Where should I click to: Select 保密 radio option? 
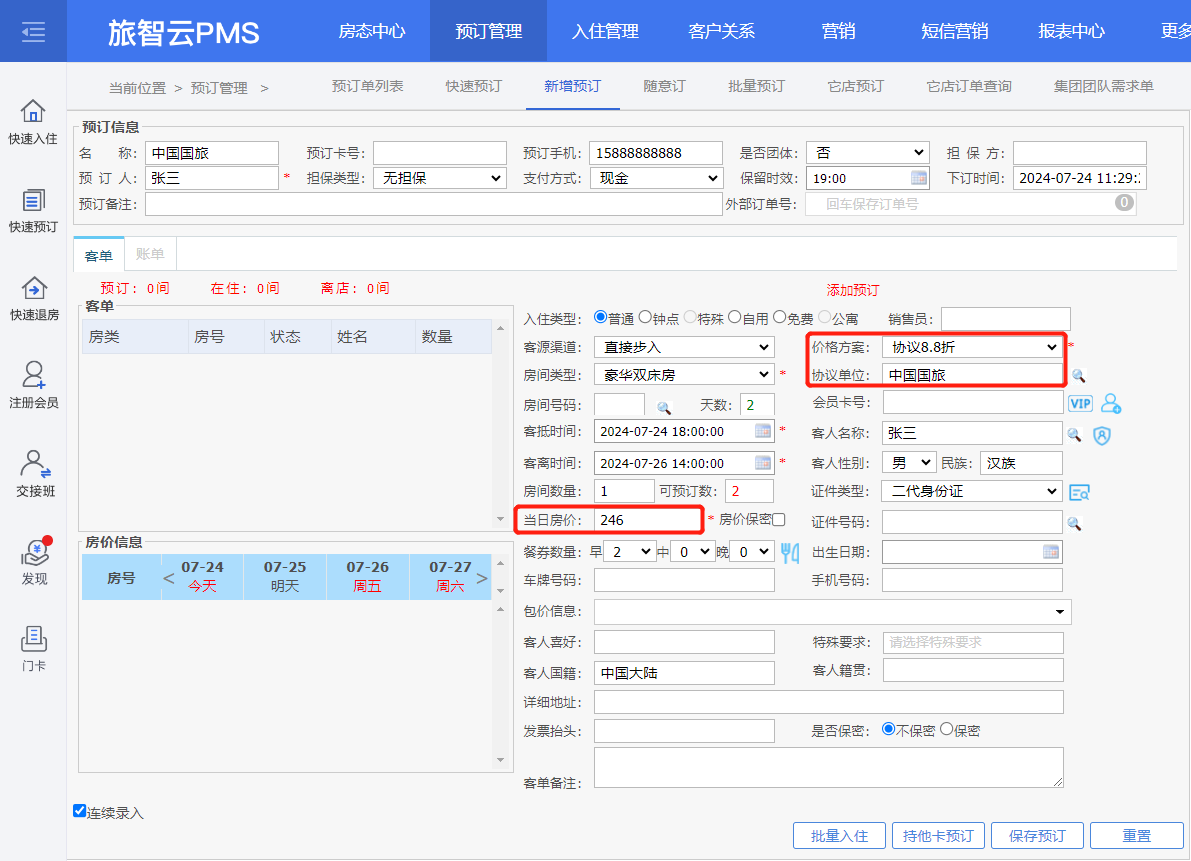(946, 729)
